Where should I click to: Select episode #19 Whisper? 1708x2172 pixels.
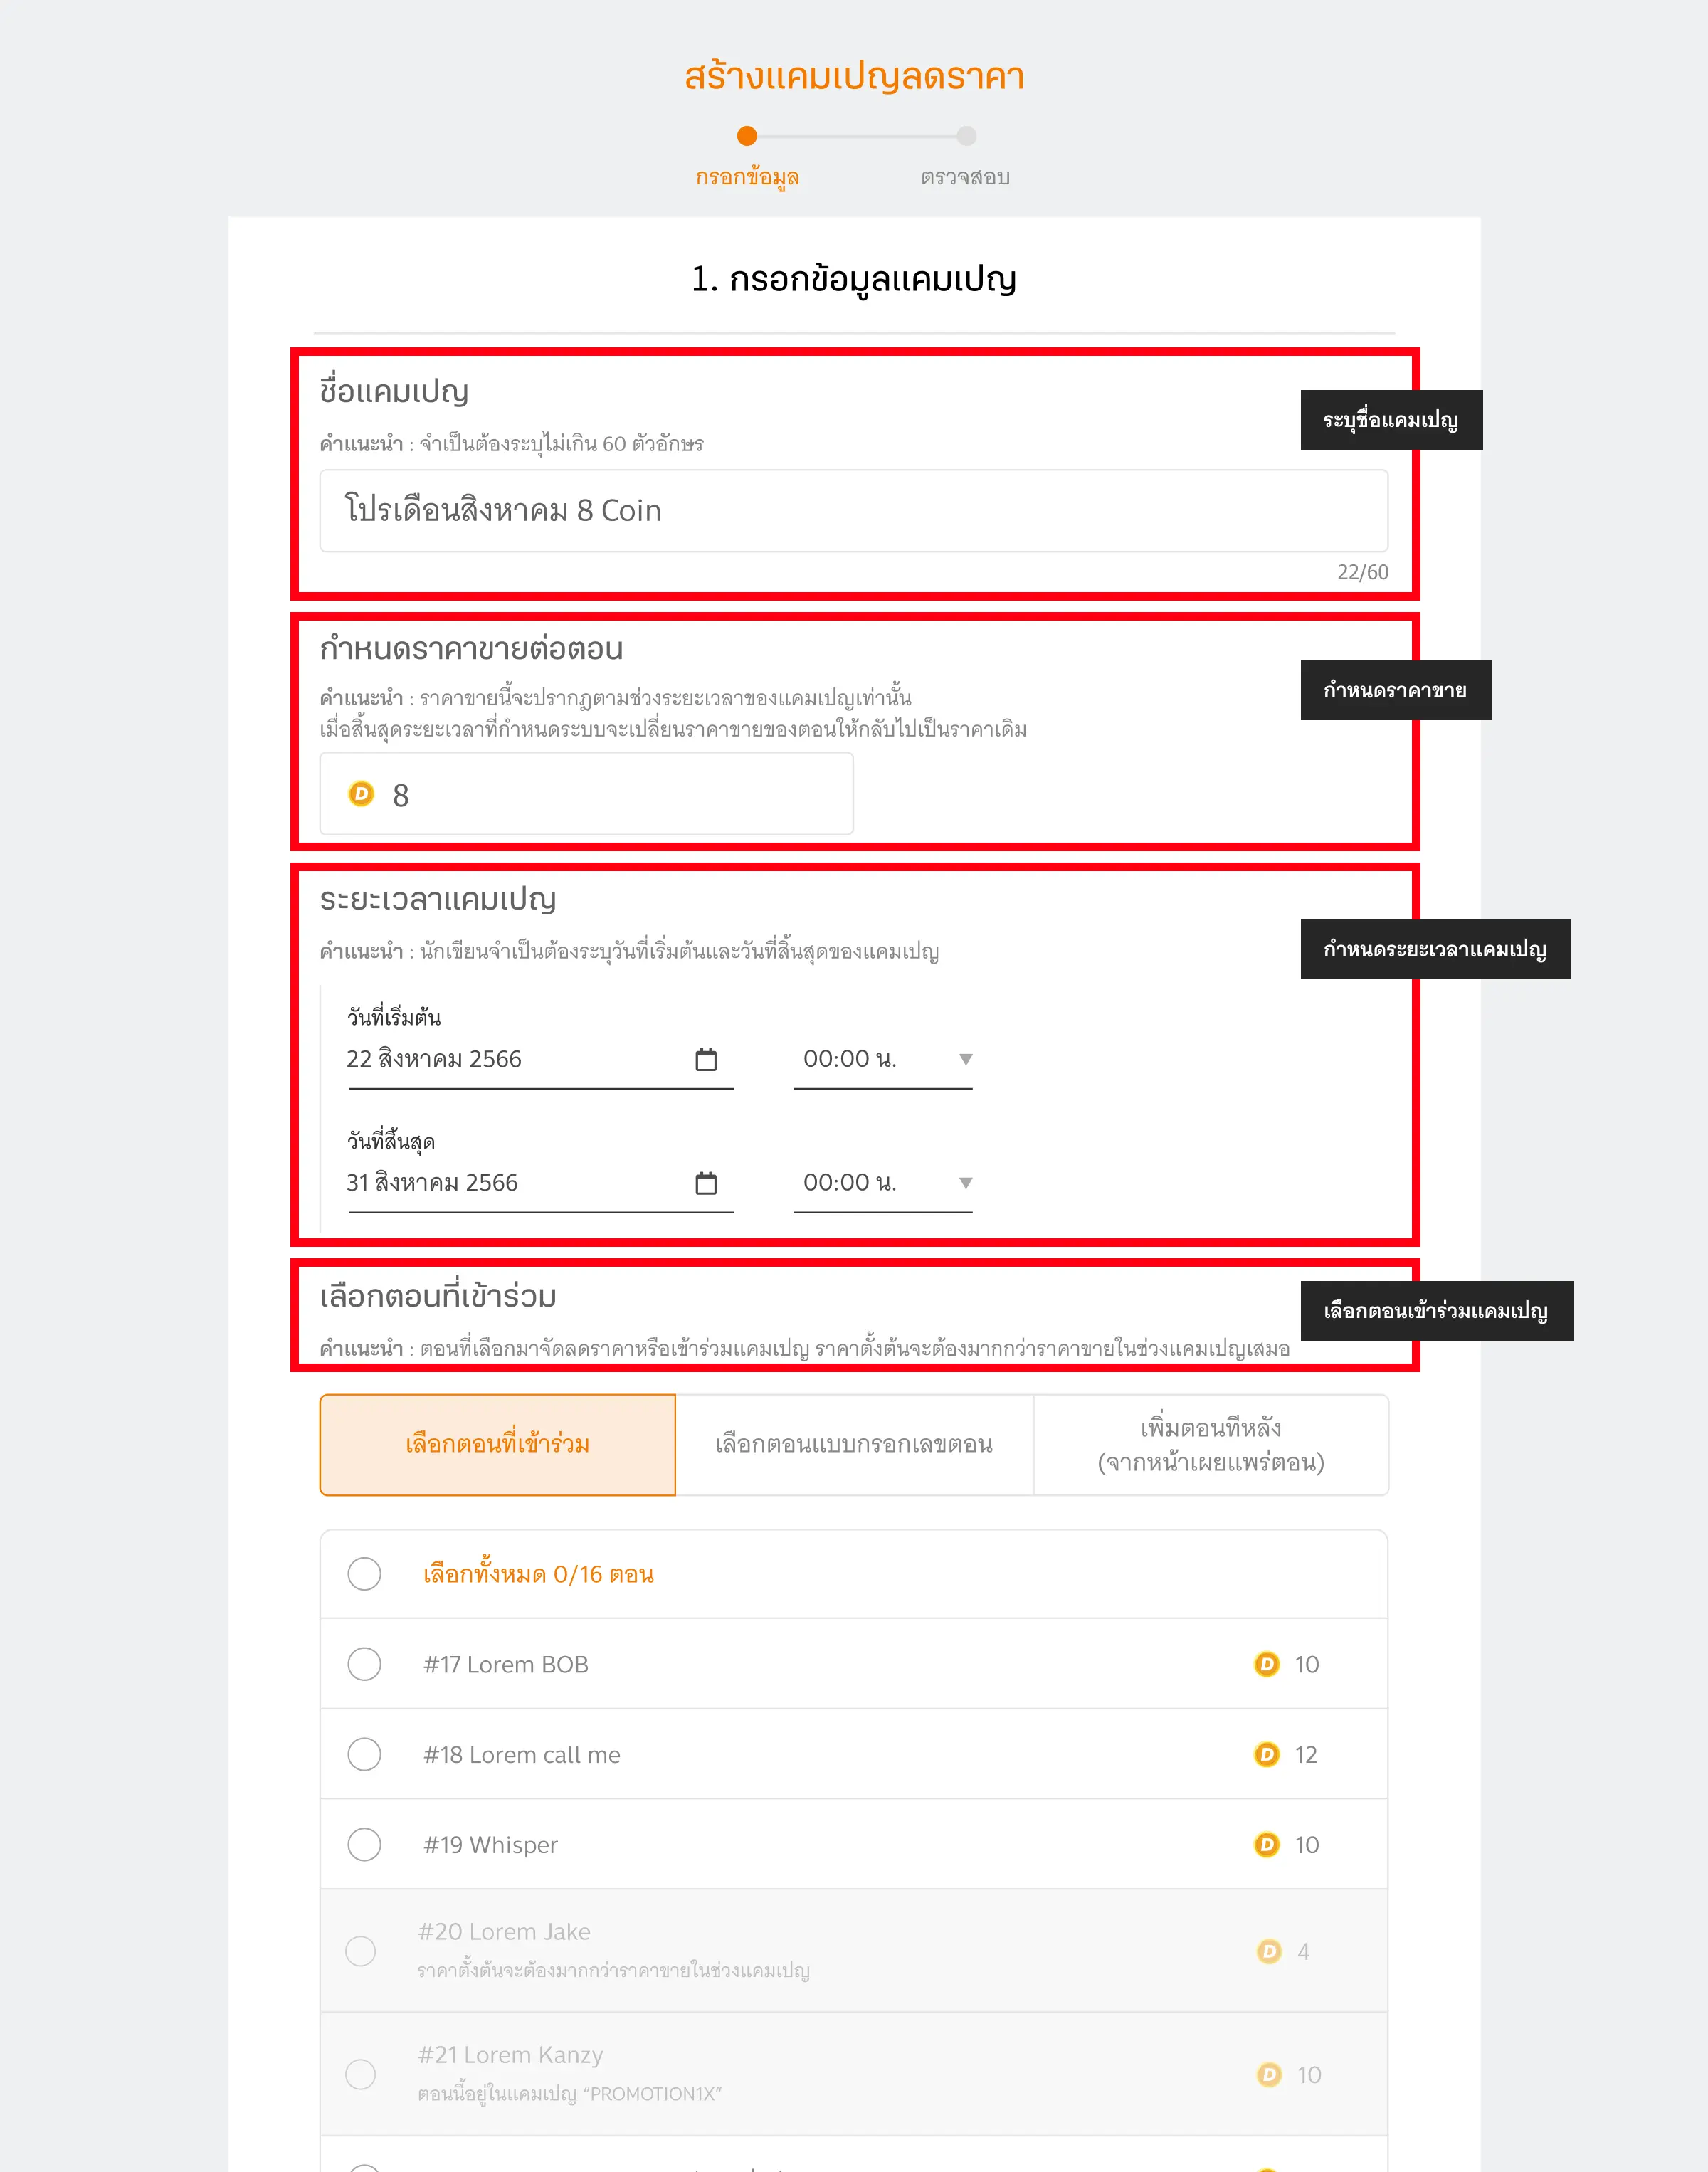(x=364, y=1844)
